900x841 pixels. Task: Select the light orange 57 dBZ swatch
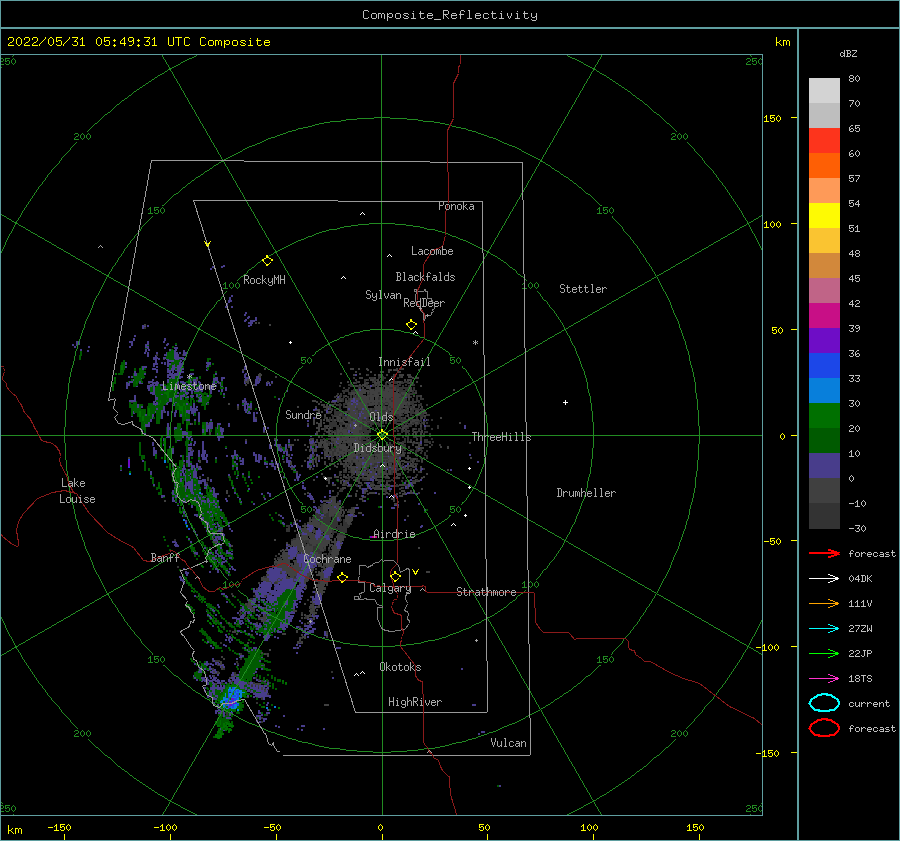point(824,191)
